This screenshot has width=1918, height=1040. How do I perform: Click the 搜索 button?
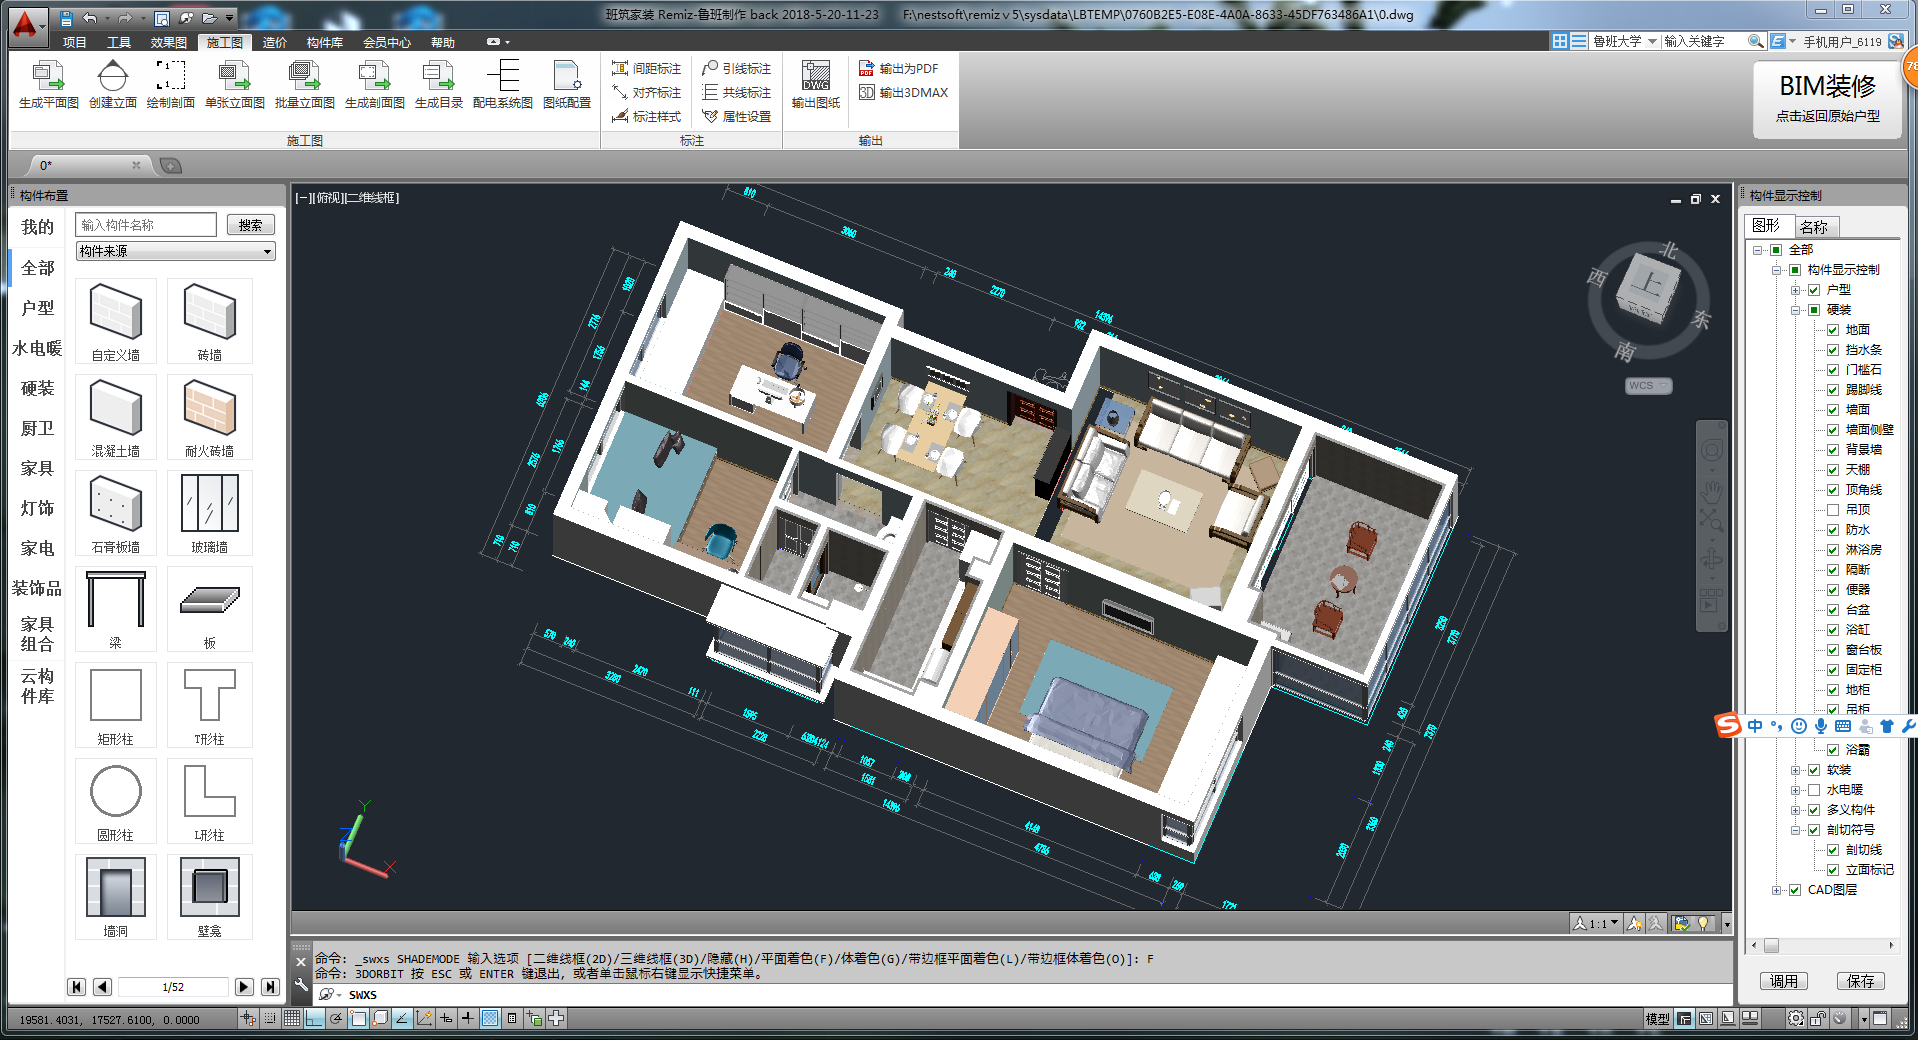[x=250, y=225]
